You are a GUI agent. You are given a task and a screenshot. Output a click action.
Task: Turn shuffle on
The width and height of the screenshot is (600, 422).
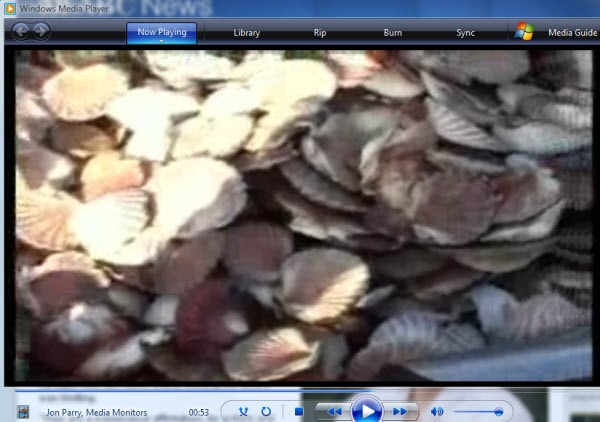[x=244, y=411]
